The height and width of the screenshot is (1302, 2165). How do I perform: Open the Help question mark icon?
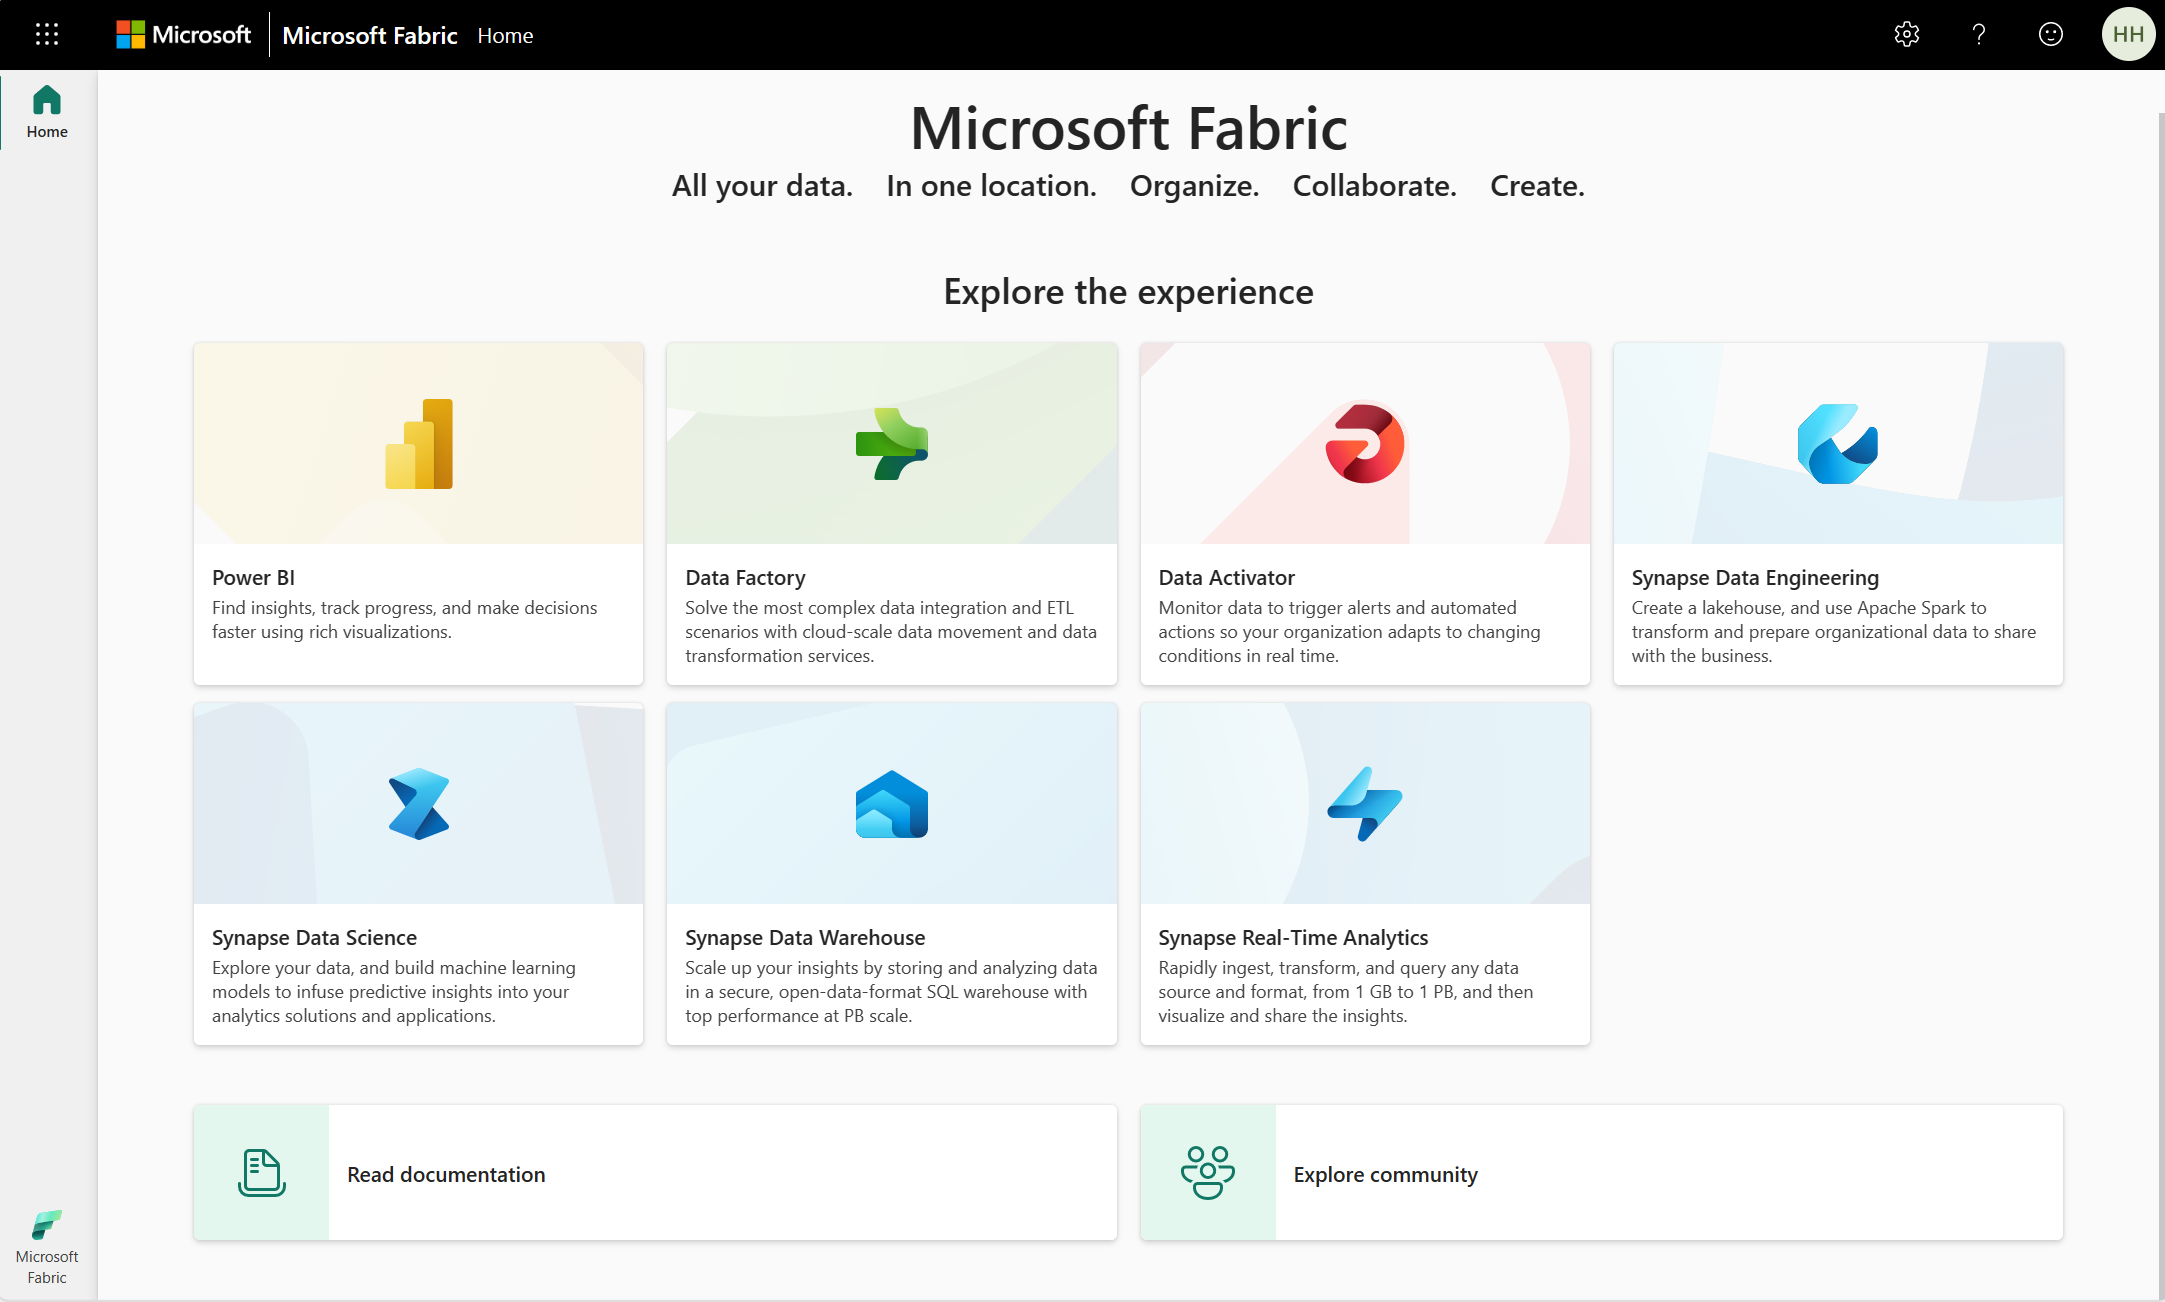point(1978,35)
